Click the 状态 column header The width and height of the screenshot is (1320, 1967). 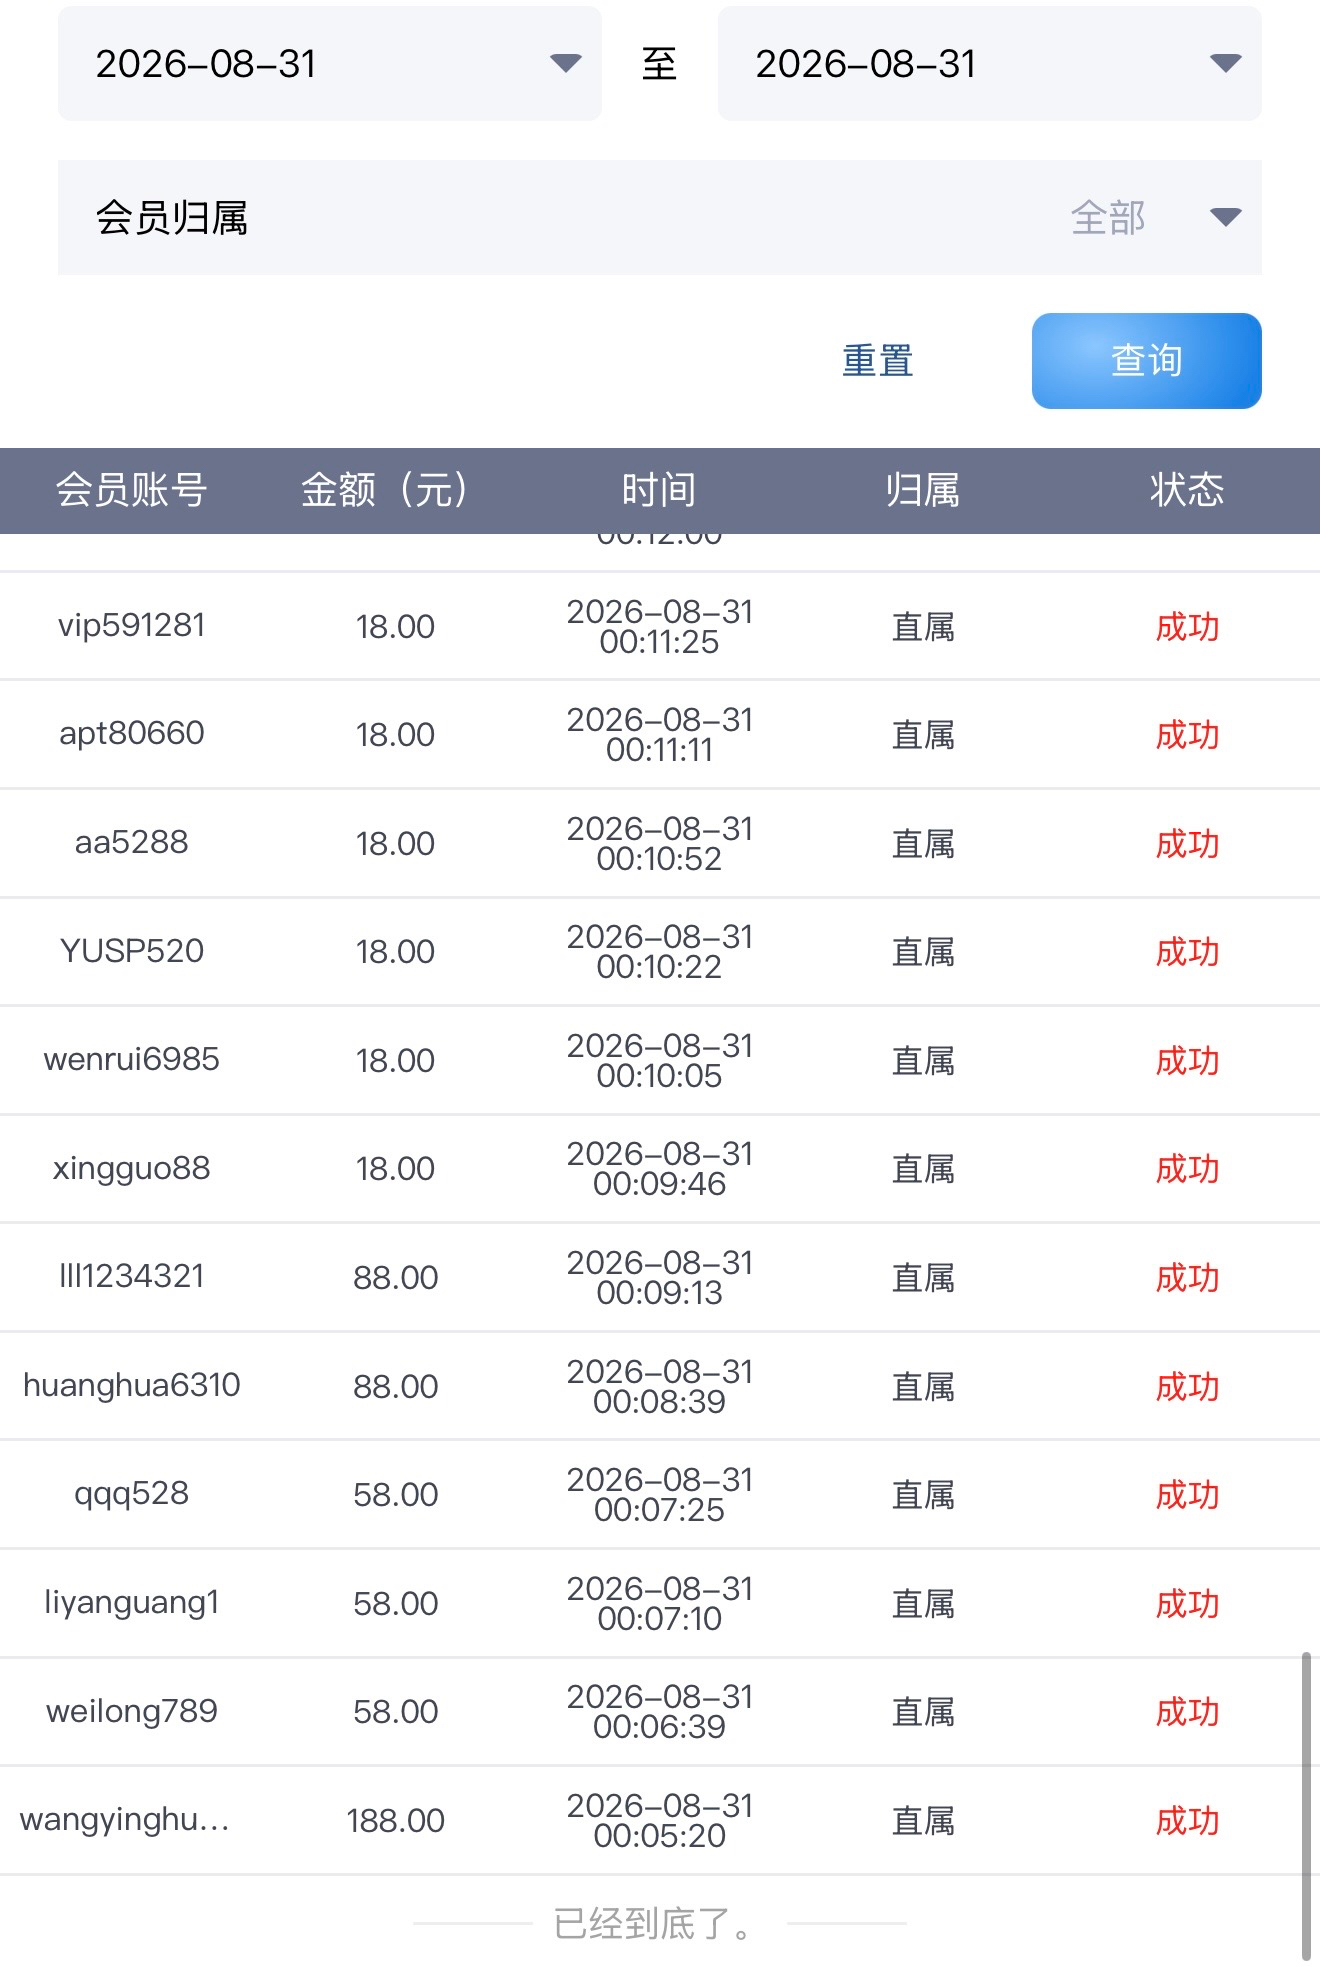[1187, 490]
